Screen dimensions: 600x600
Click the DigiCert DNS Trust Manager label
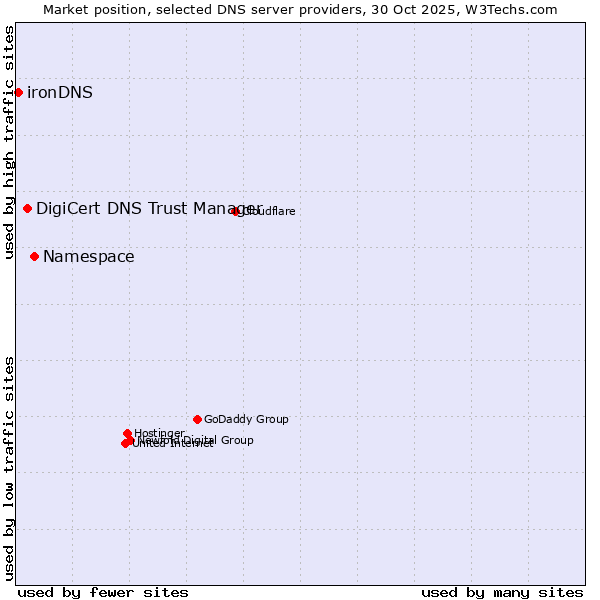click(150, 208)
